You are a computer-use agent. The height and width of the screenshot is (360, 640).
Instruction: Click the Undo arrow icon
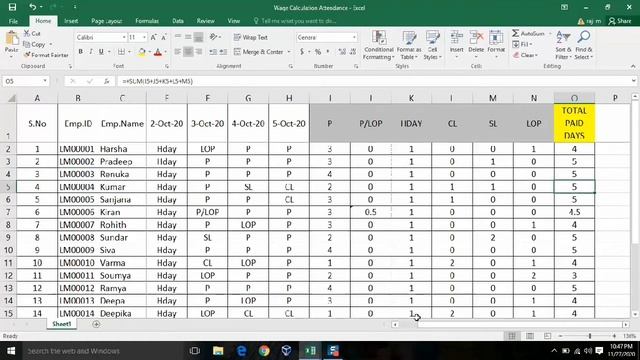tap(32, 7)
